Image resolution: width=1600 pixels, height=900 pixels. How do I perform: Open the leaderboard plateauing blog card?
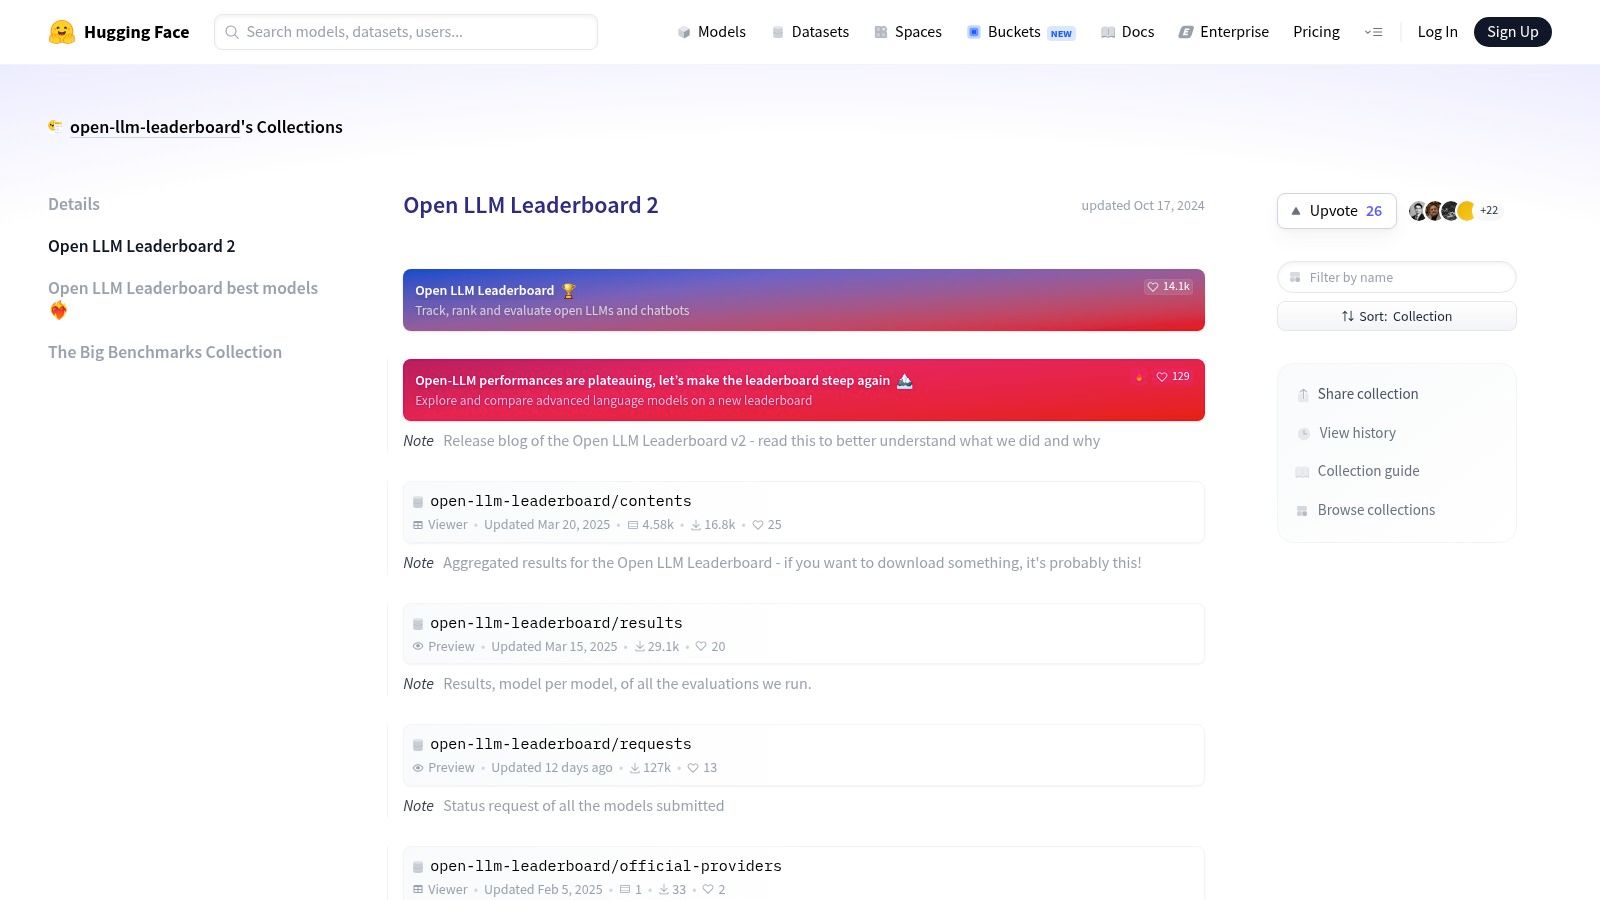coord(804,390)
